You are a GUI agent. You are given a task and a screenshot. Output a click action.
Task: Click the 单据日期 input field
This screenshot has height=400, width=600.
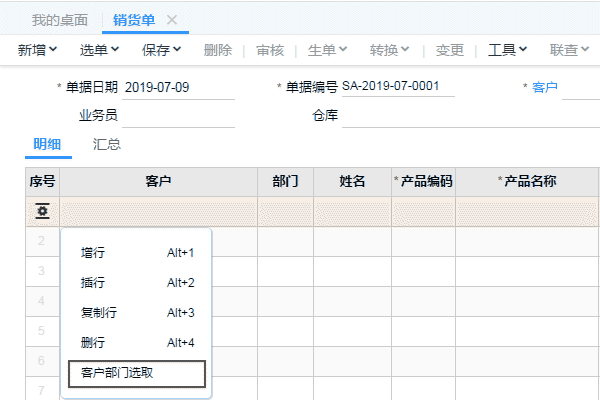point(178,87)
